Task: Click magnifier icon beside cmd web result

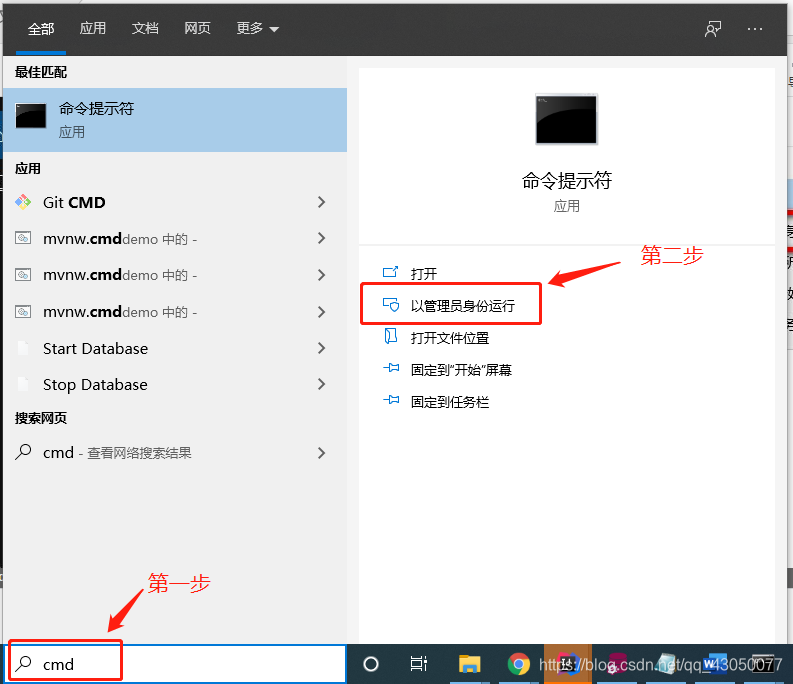Action: point(23,452)
